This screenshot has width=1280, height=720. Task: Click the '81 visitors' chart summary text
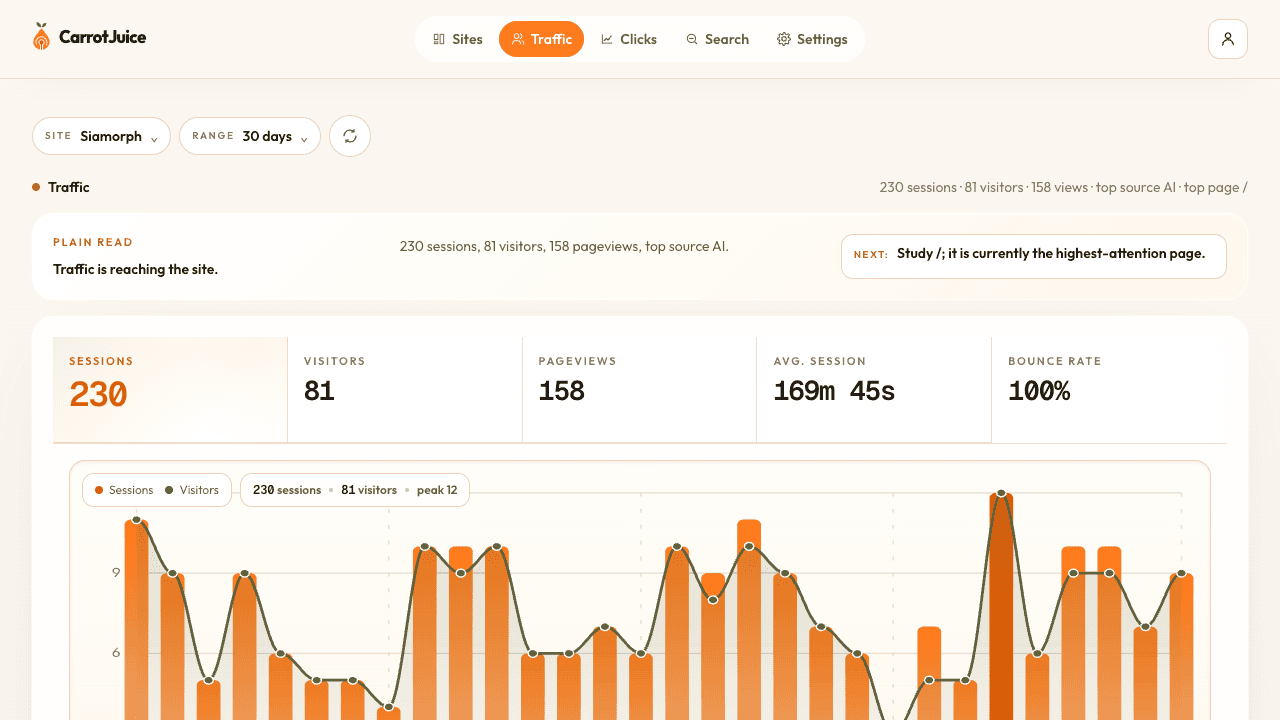tap(369, 490)
